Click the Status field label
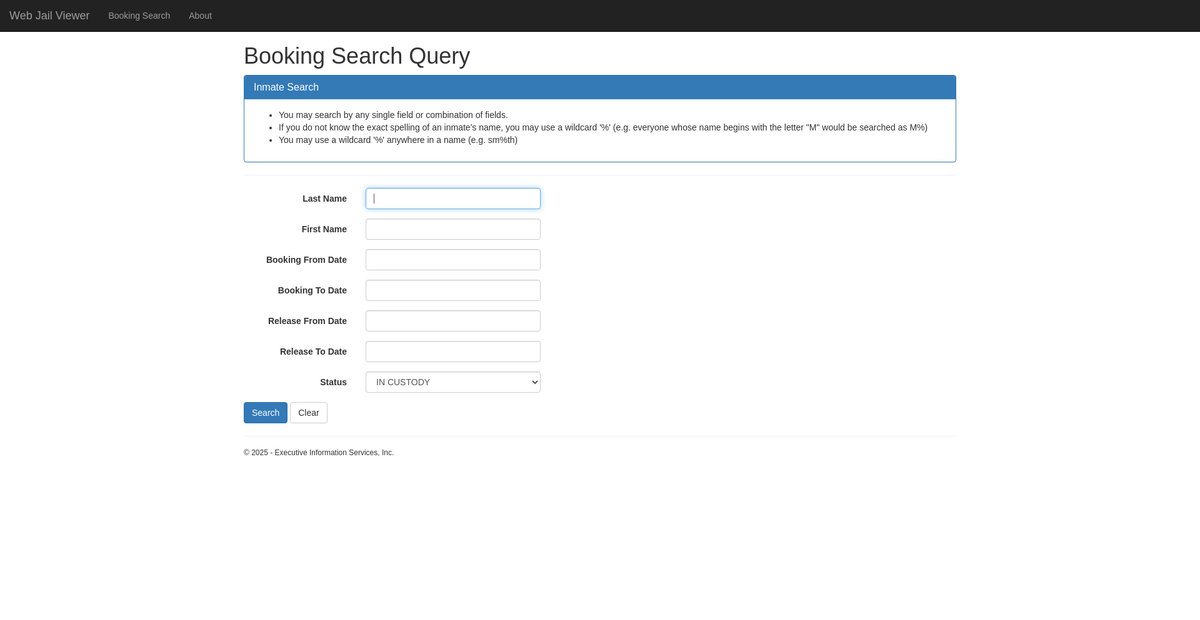Viewport: 1200px width, 620px height. (333, 382)
